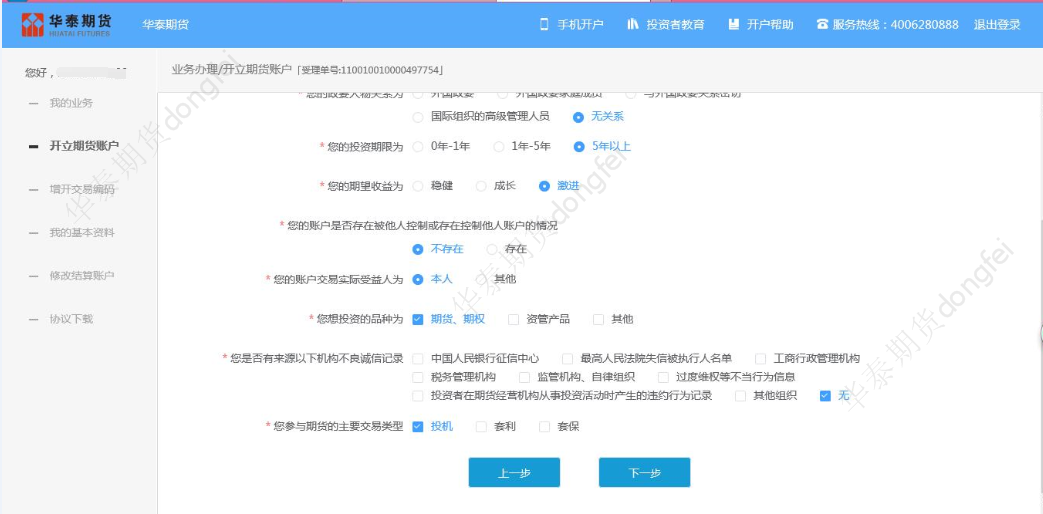Select 开立期货账户 sidebar item
Screen dimensions: 1043x514
pyautogui.click(x=83, y=146)
